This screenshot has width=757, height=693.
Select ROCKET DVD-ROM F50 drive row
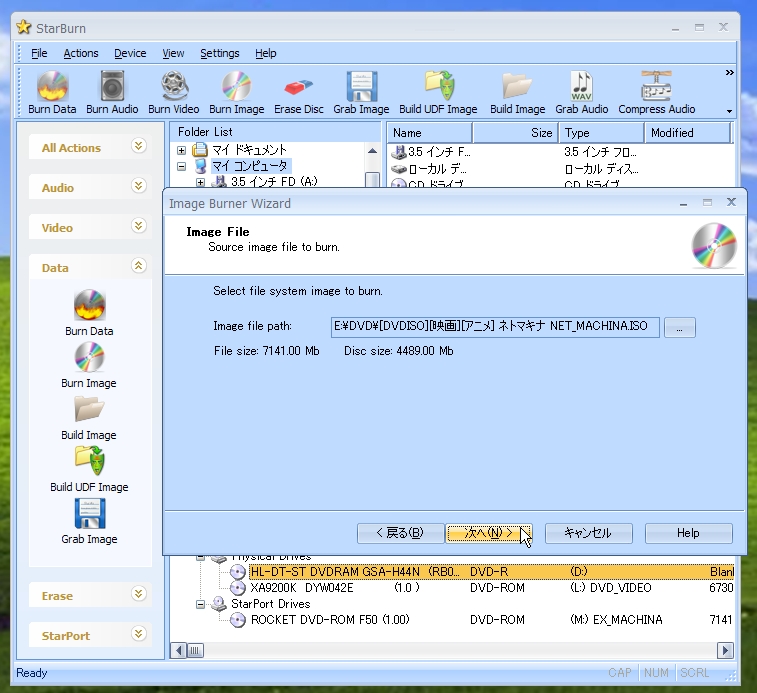(x=482, y=620)
